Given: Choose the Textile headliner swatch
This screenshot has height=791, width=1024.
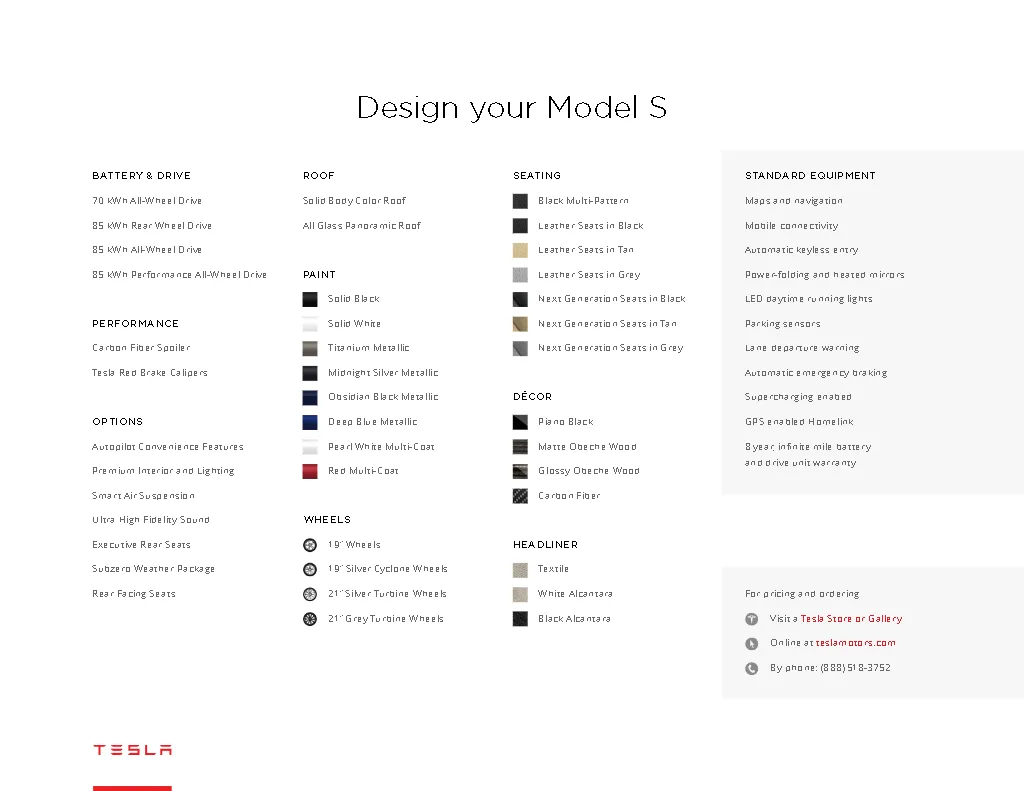Looking at the screenshot, I should 520,570.
